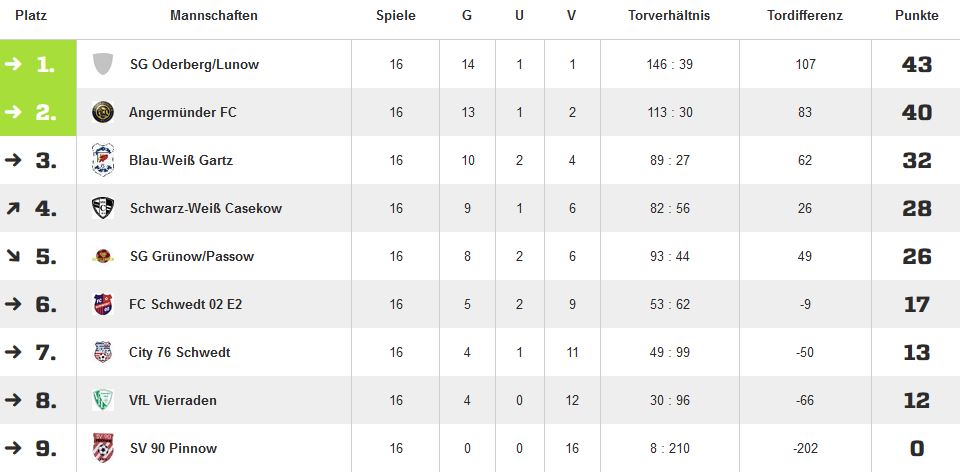Click the SG Oderberg/Lunow gray shield logo
The image size is (960, 472).
(x=103, y=64)
